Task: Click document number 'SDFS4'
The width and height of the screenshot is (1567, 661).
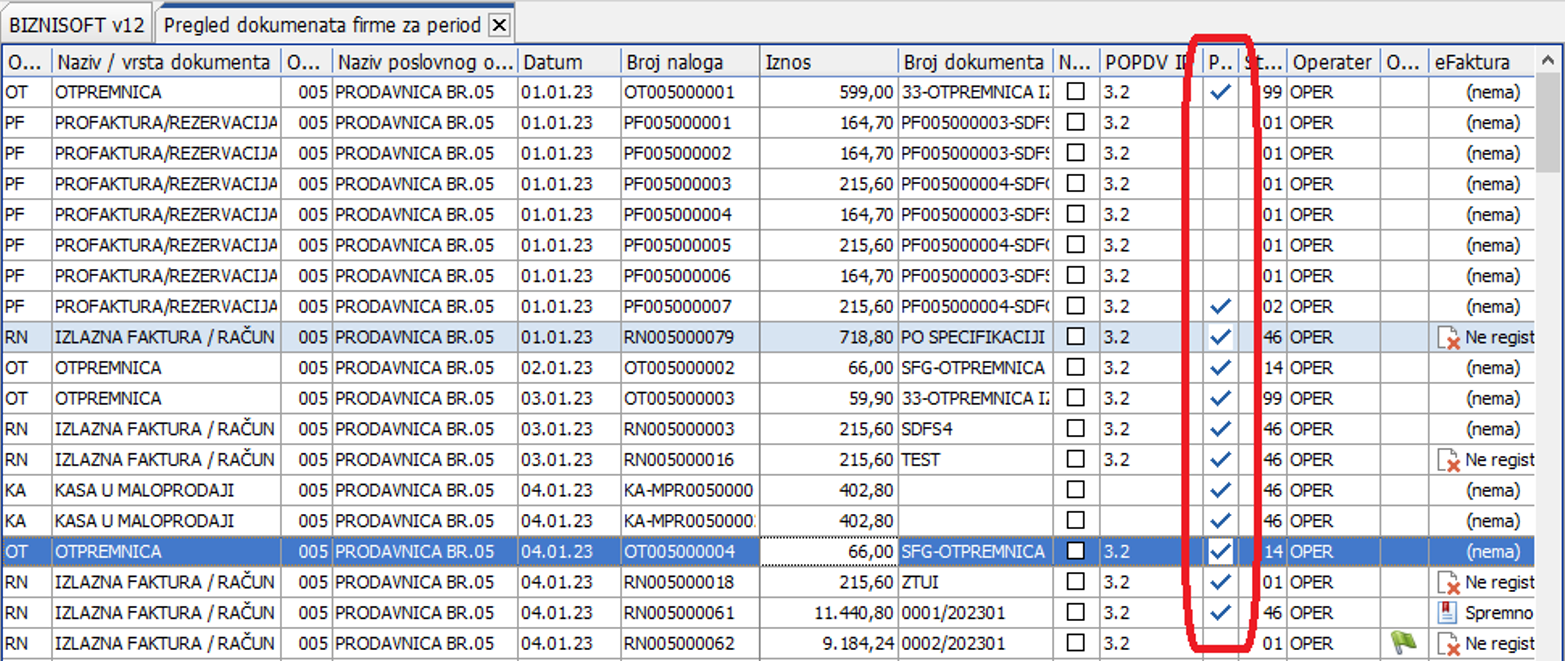Action: [929, 429]
